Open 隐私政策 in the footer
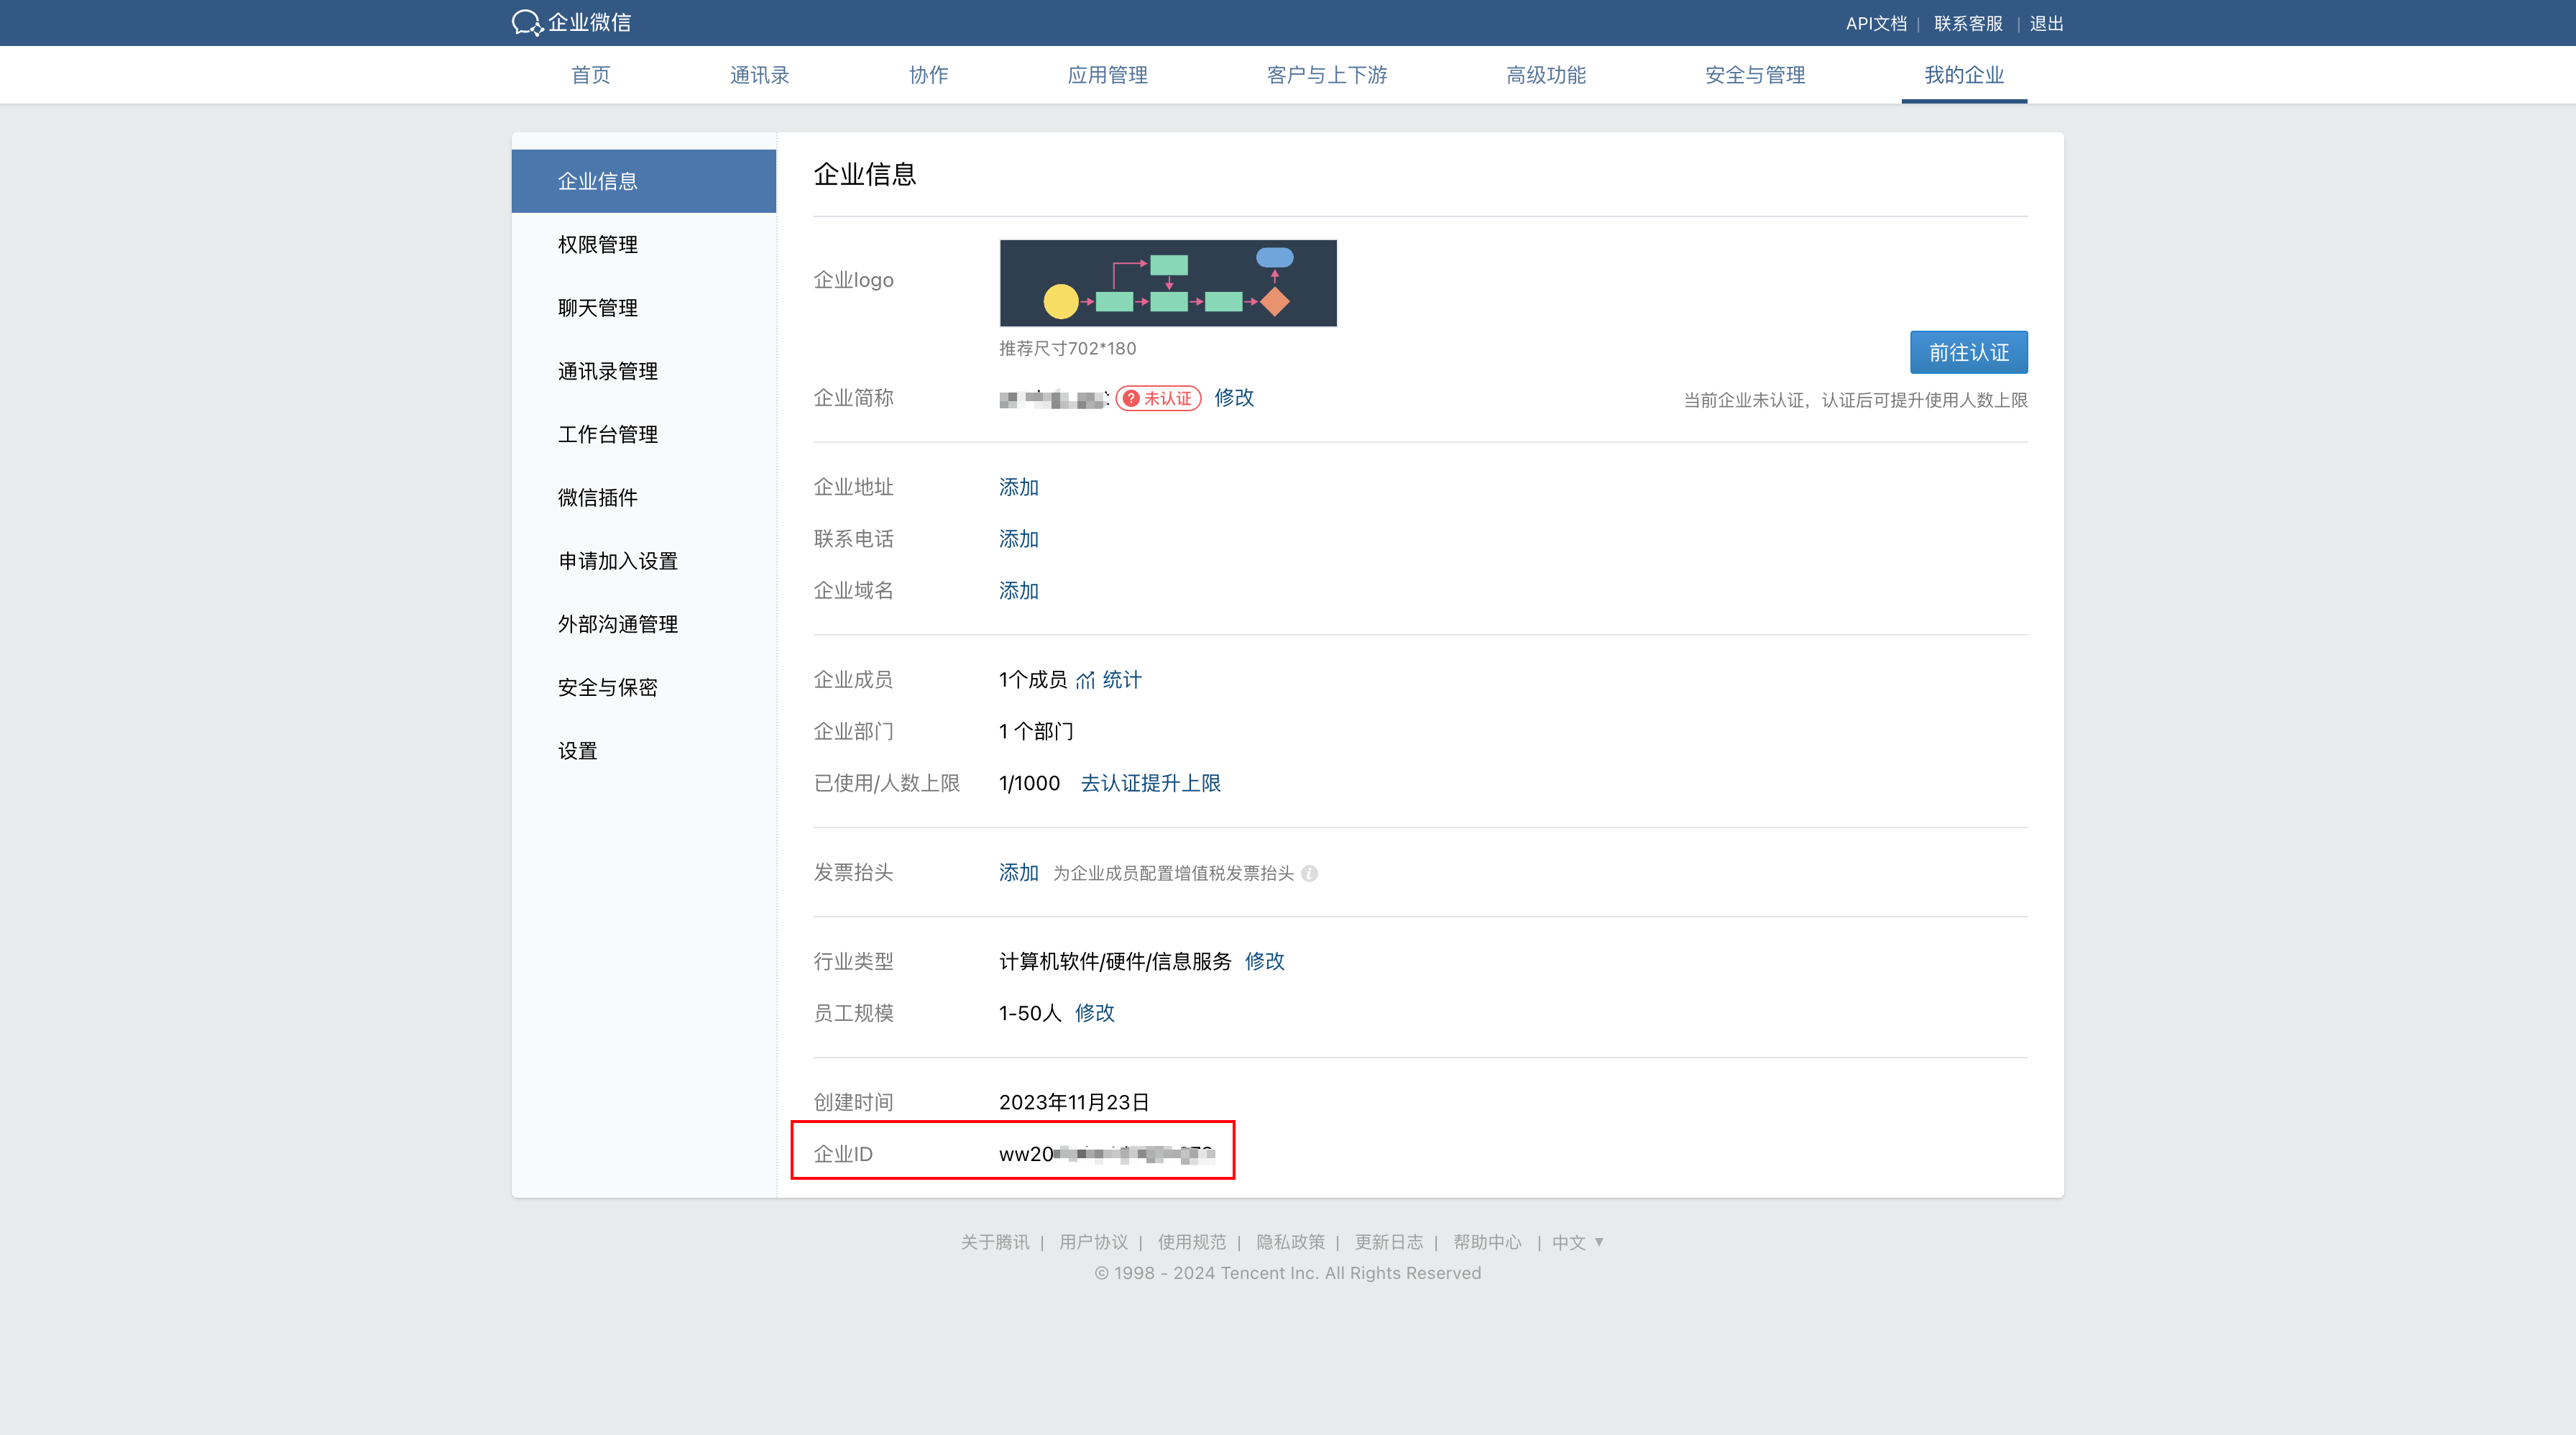The height and width of the screenshot is (1435, 2576). click(1290, 1242)
